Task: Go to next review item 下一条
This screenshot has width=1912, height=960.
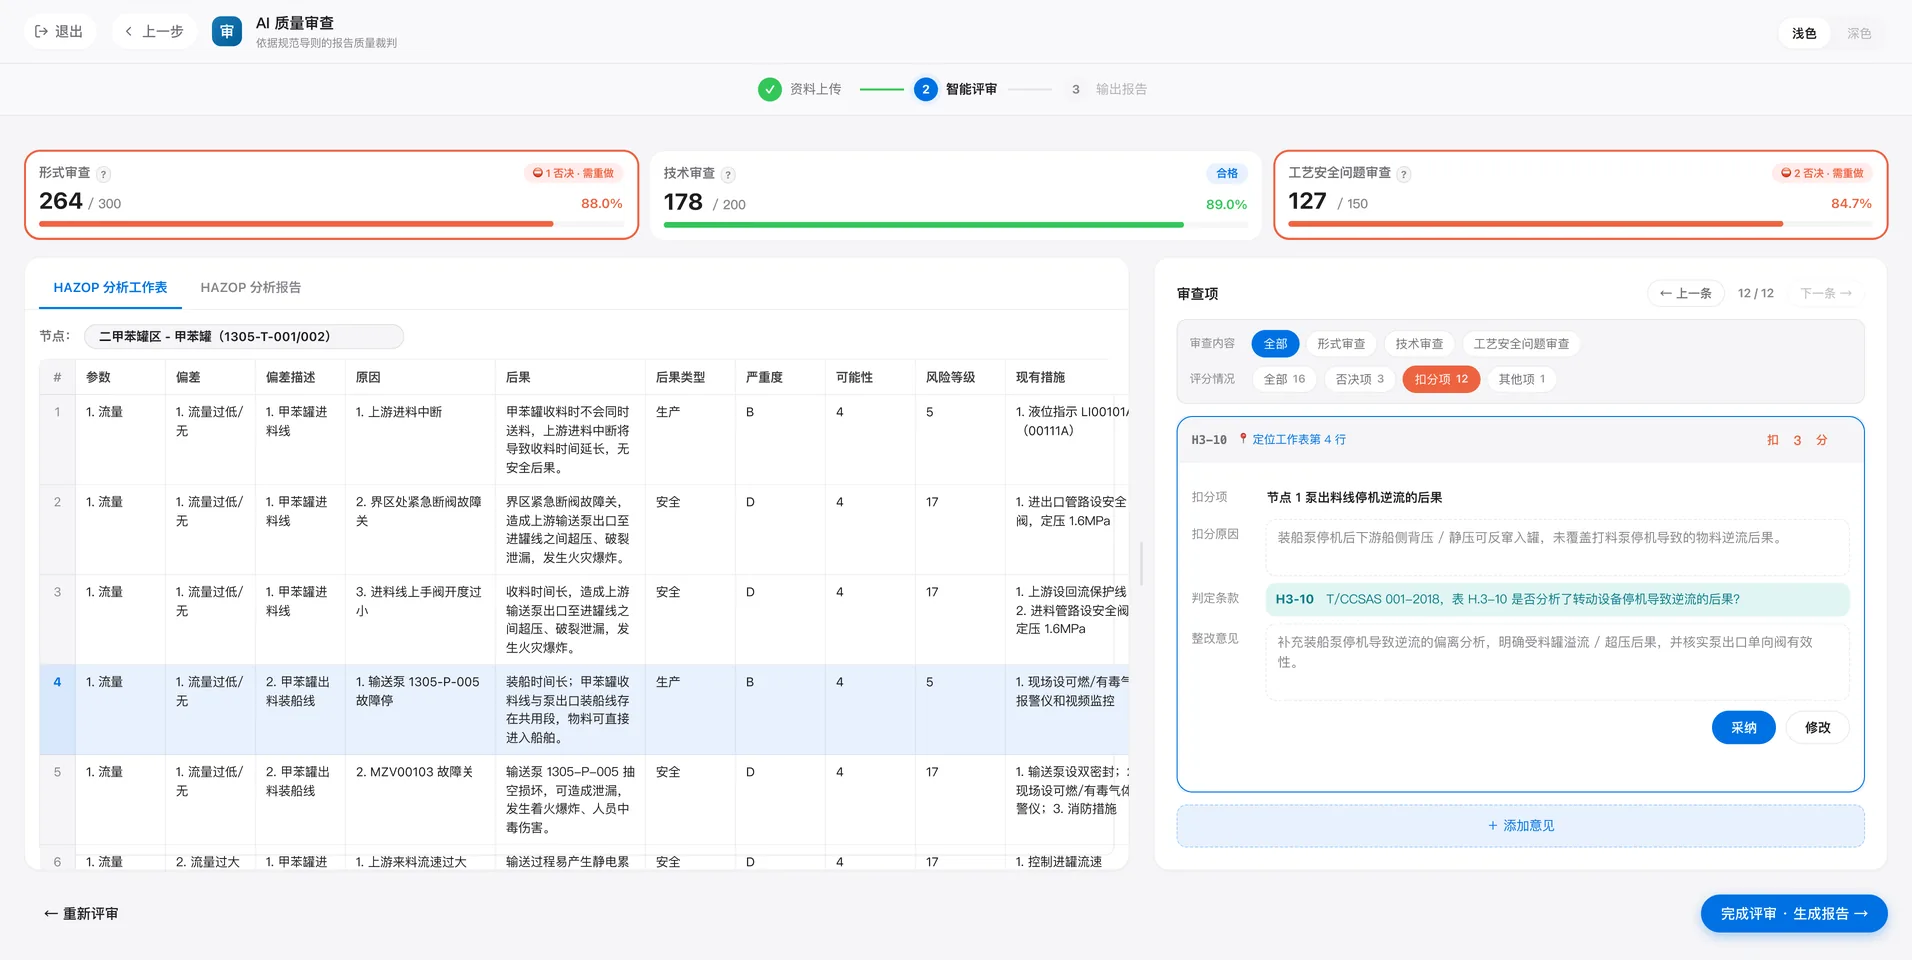Action: [1826, 293]
